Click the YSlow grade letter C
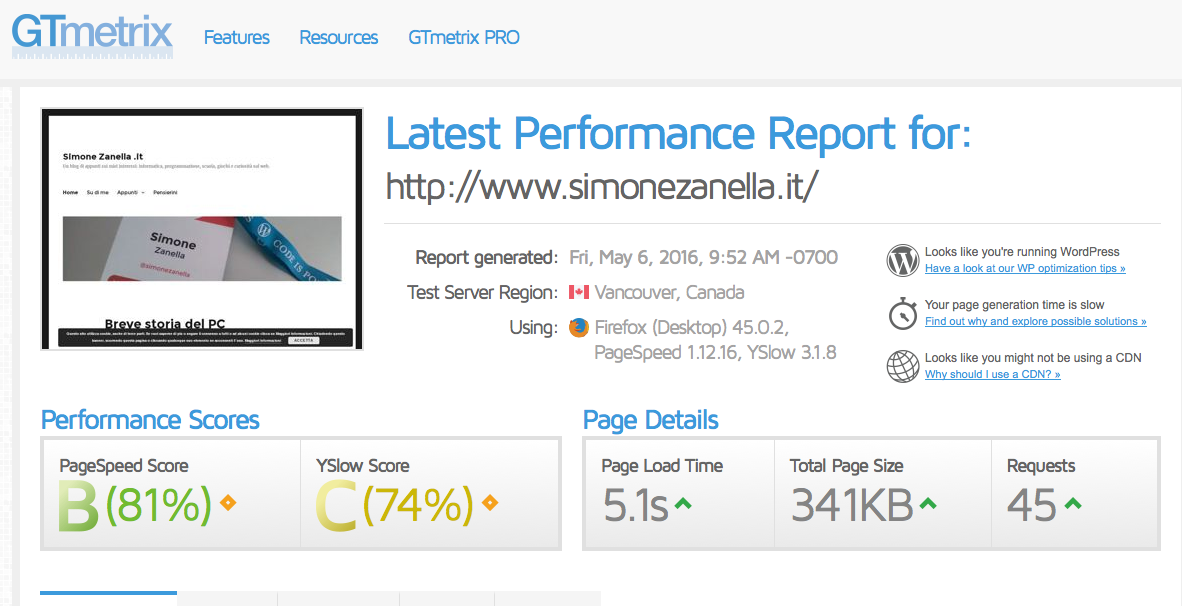The height and width of the screenshot is (606, 1182). 336,504
